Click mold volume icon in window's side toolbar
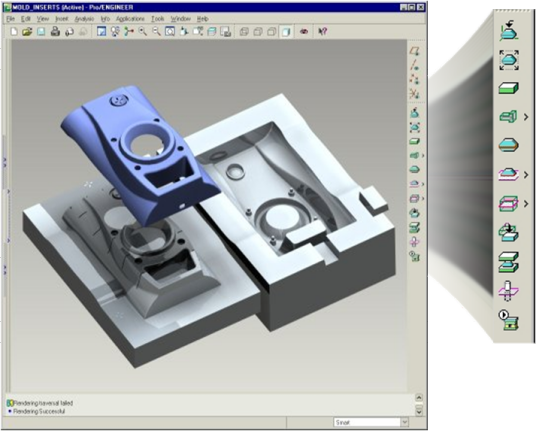536x431 pixels. pos(414,156)
